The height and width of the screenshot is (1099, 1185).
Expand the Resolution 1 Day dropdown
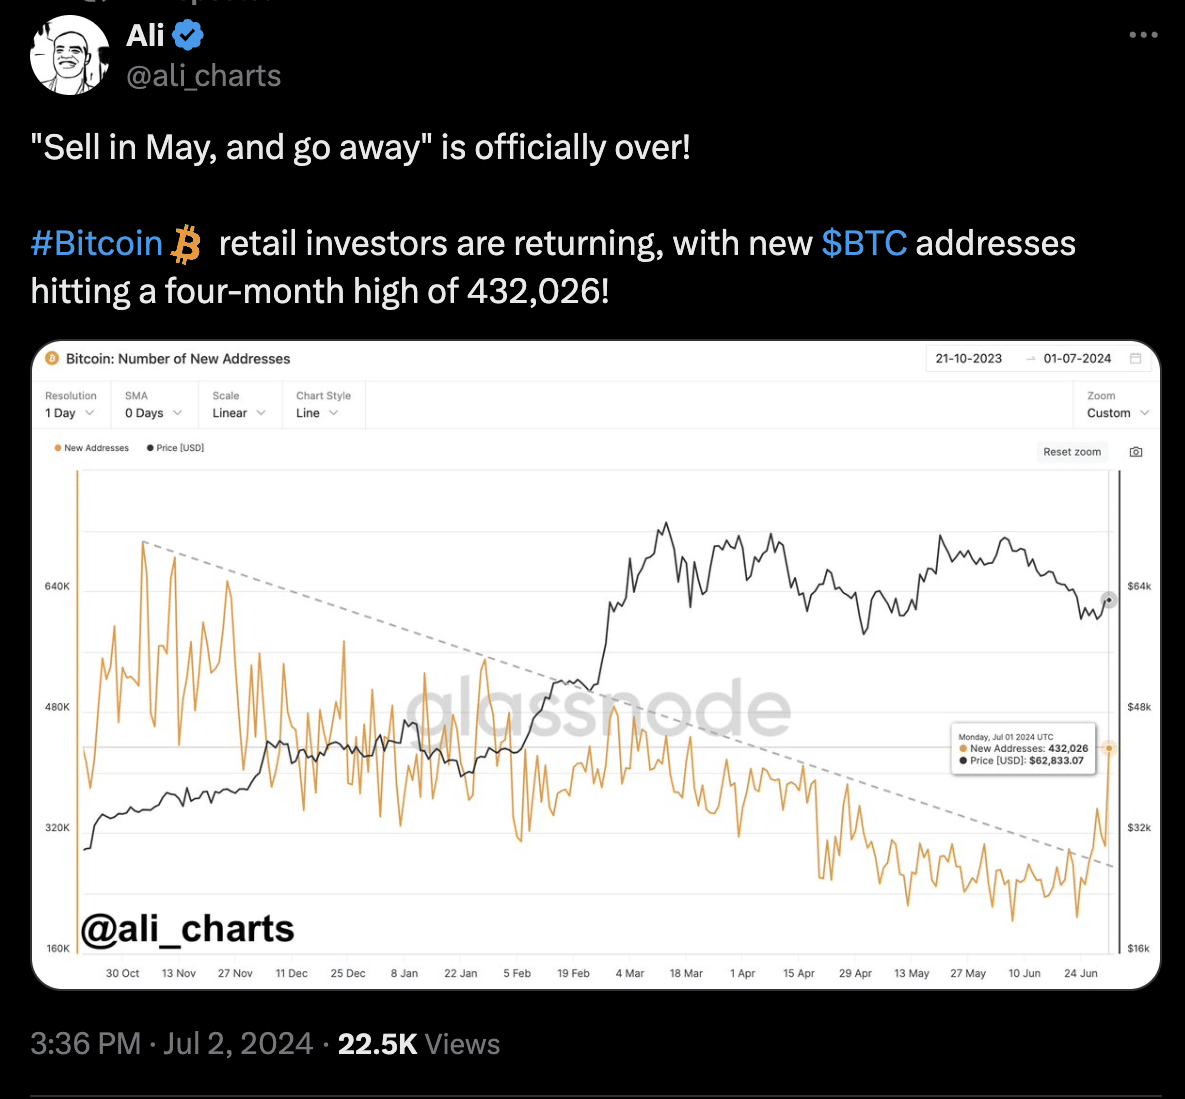70,413
